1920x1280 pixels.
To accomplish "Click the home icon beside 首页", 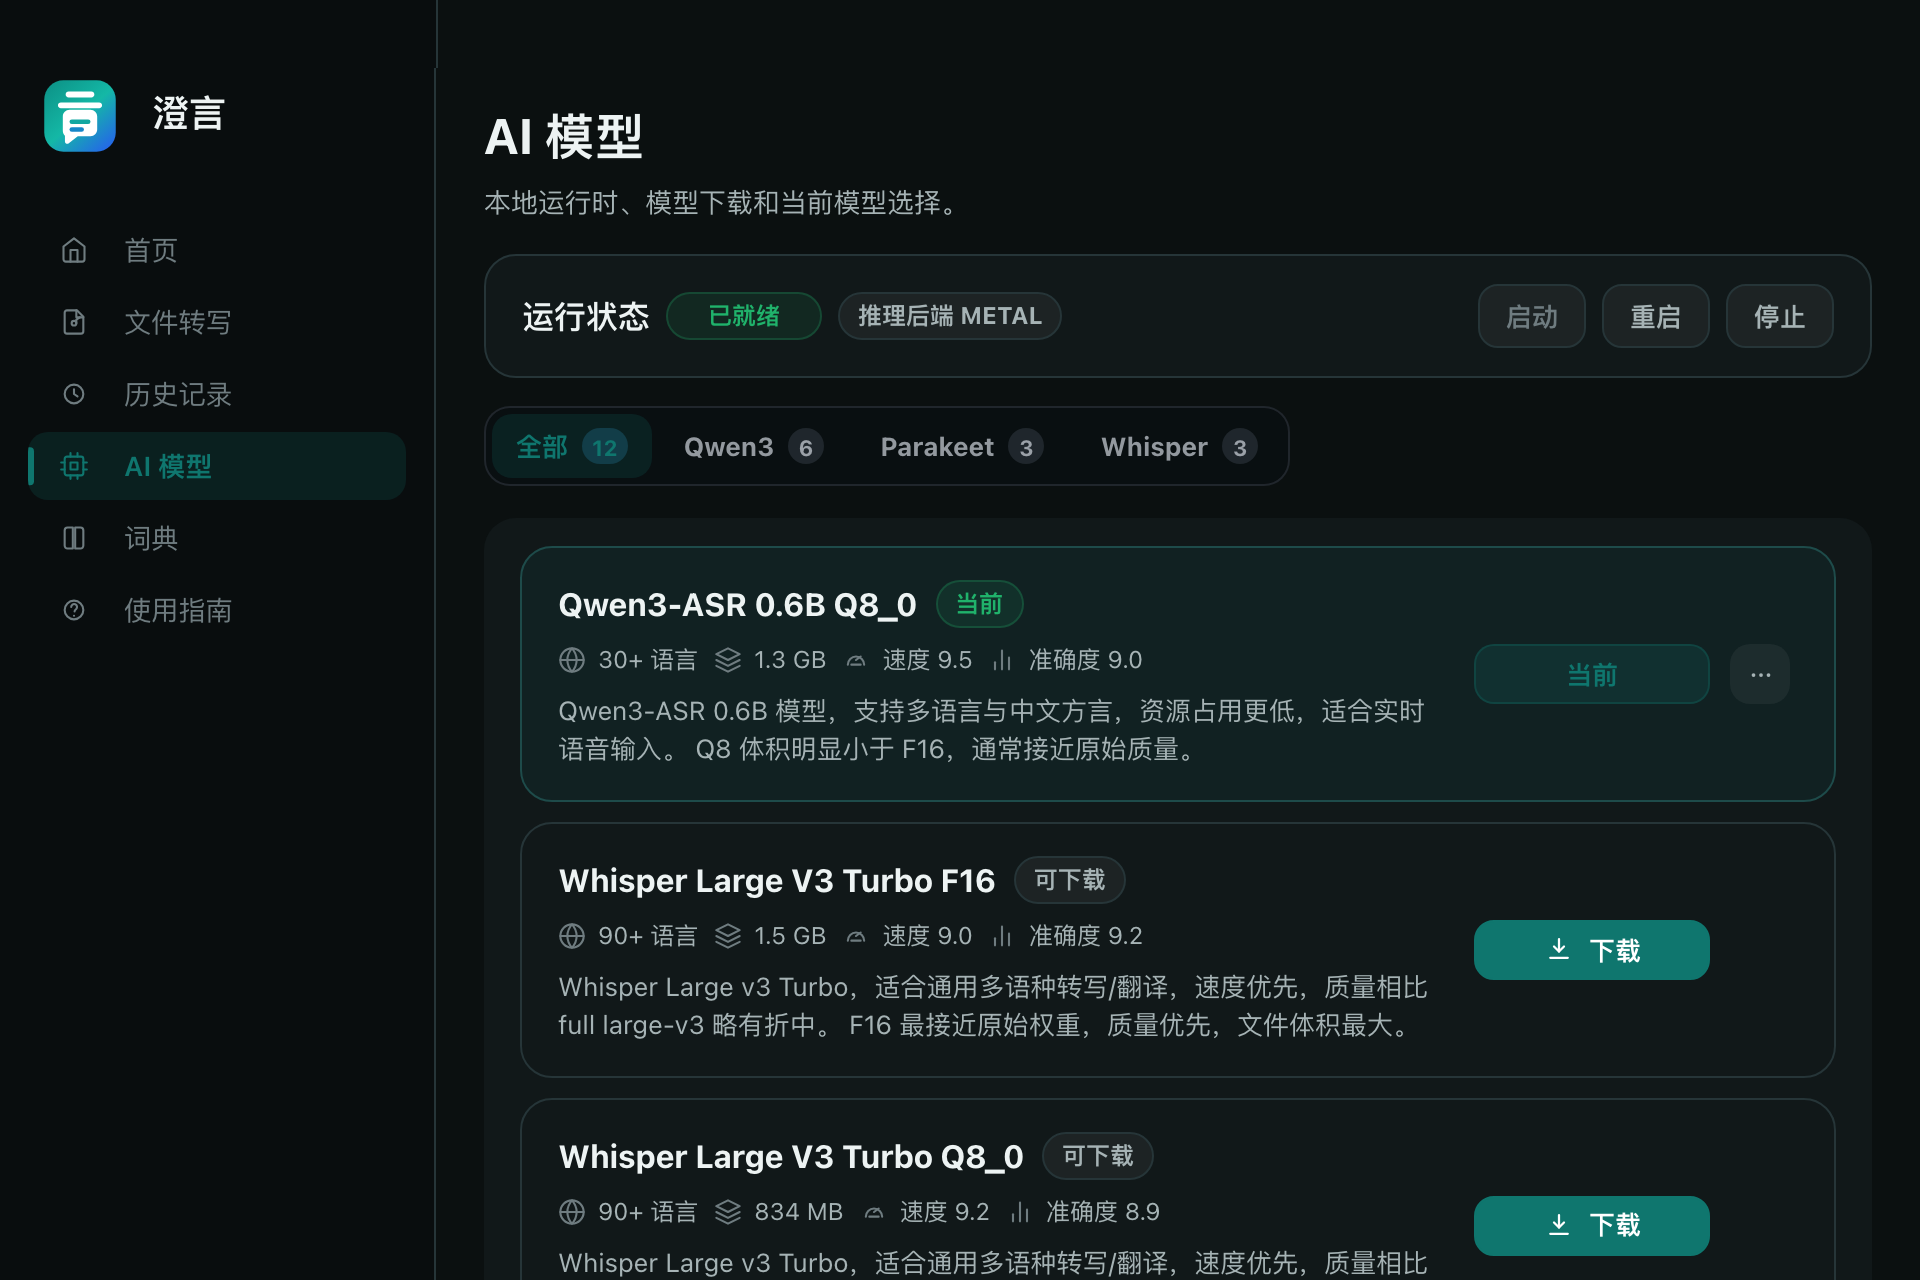I will pyautogui.click(x=74, y=250).
